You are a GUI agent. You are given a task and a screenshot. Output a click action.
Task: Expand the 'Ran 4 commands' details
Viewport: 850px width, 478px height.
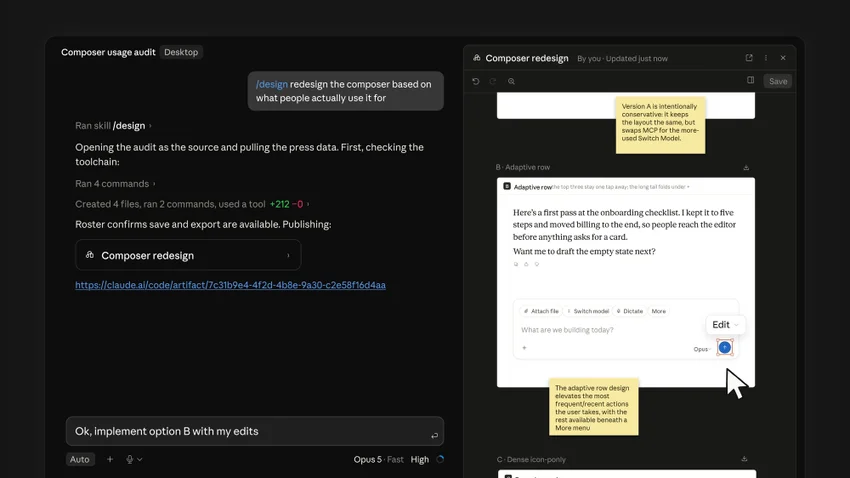115,184
